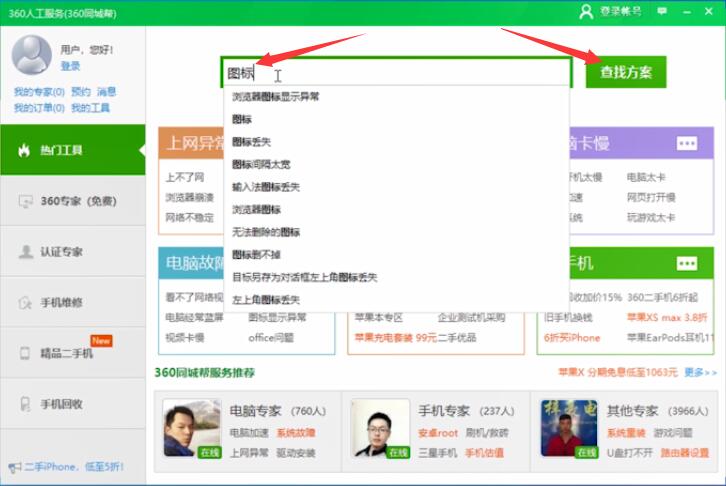Screen dimensions: 726x486
Task: Click the 安卓root link under 手机专家
Action: pos(438,433)
